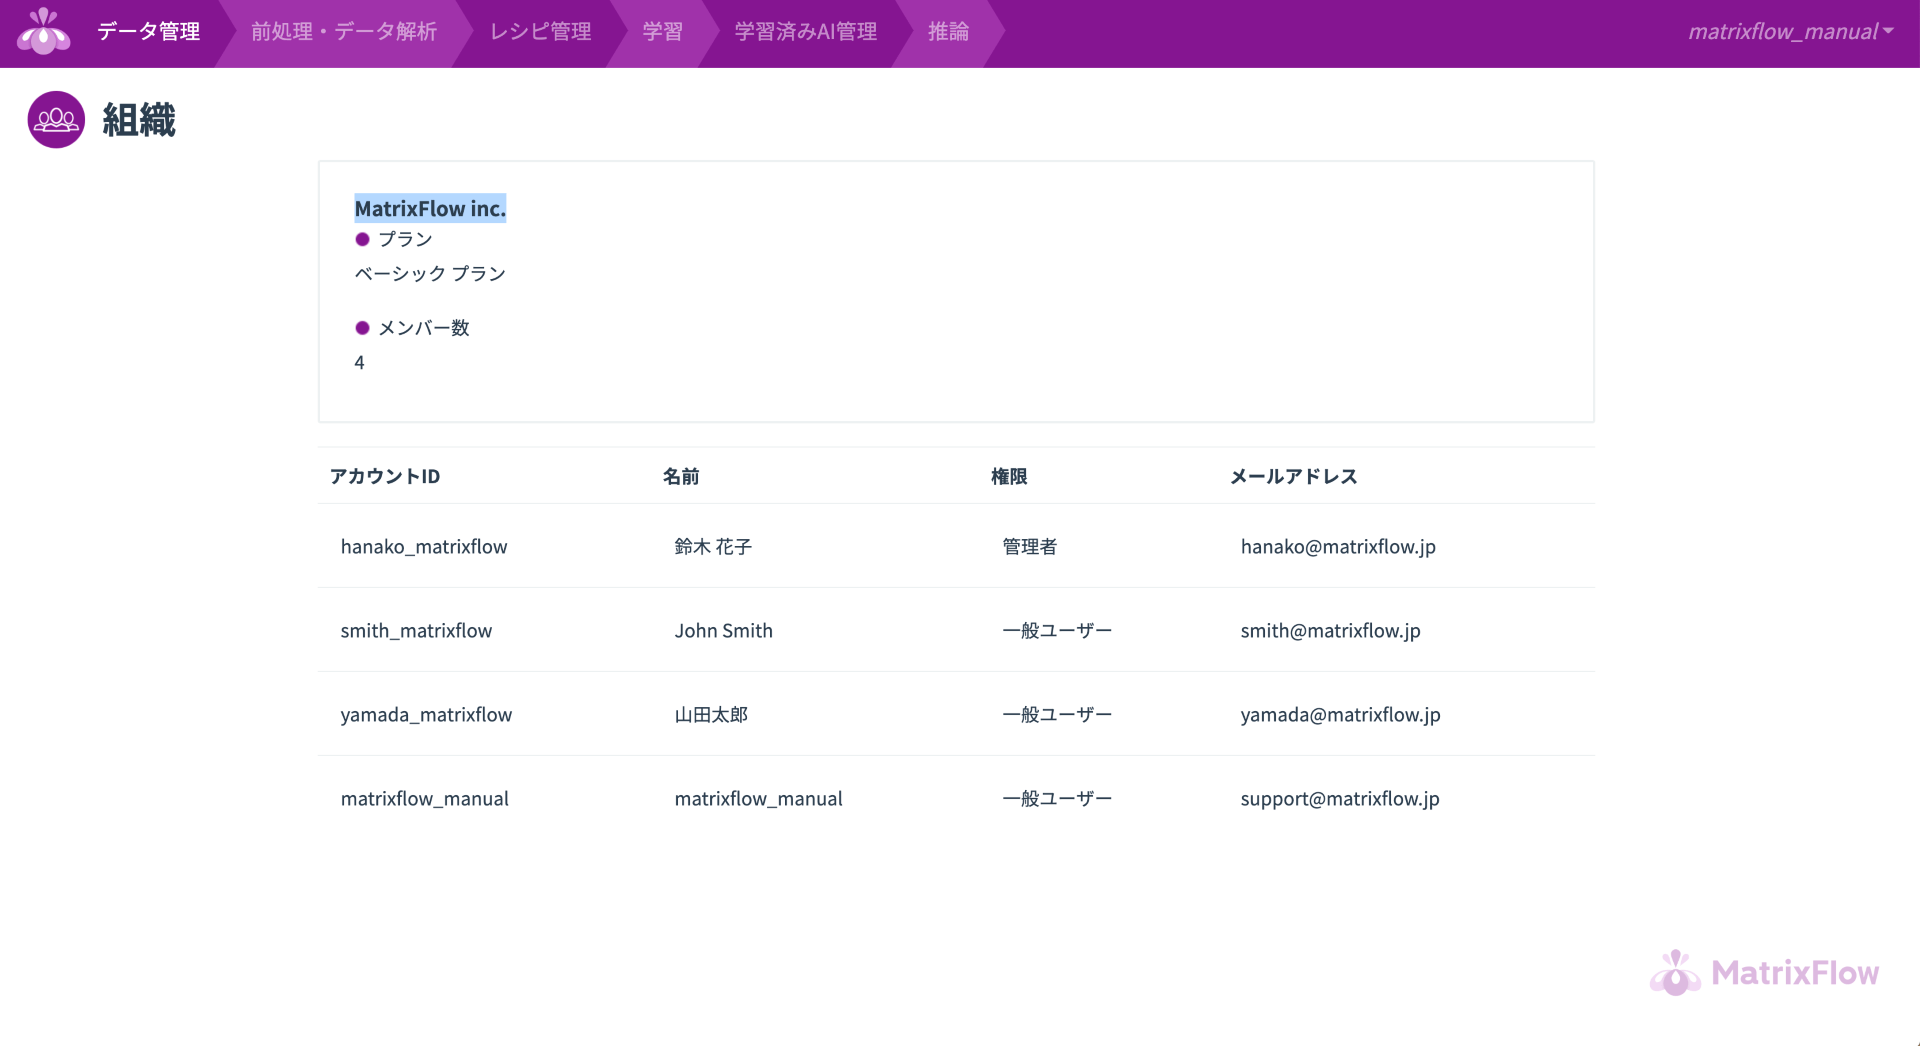Click 一般ユーザー in the smith_matrixflow row
The height and width of the screenshot is (1046, 1920).
point(1057,631)
